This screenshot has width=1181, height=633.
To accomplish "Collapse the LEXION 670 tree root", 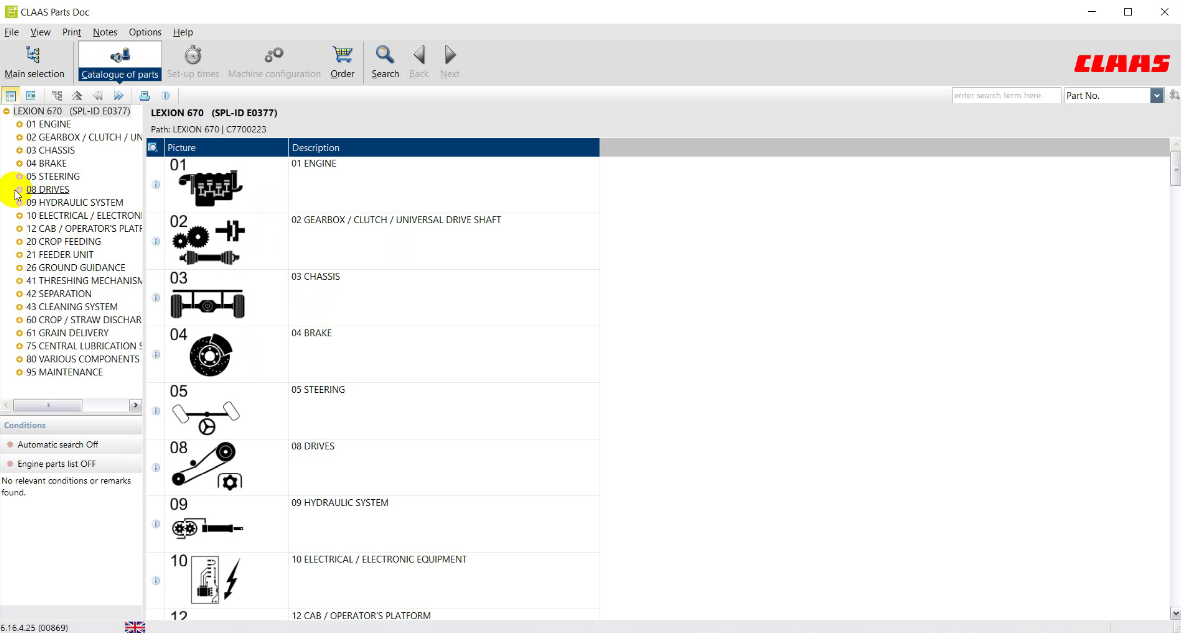I will [x=6, y=112].
